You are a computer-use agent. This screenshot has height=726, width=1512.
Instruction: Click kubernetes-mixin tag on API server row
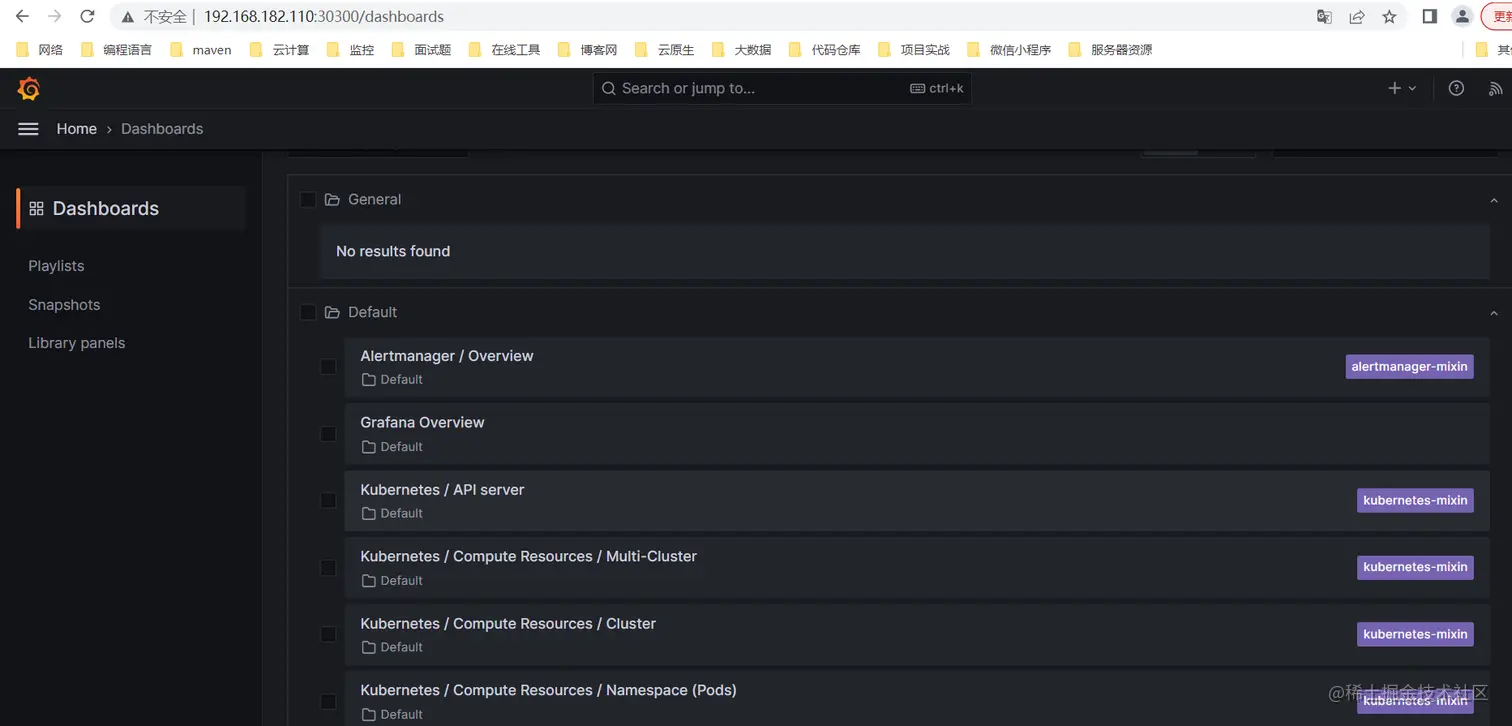point(1415,500)
